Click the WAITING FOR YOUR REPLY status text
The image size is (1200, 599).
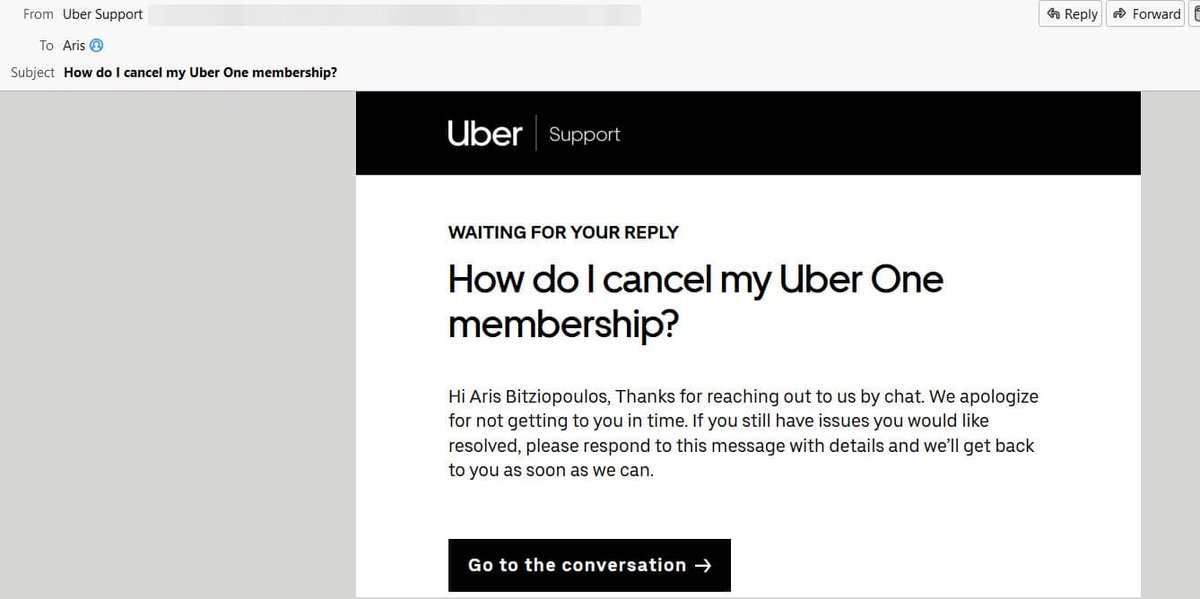coord(562,231)
